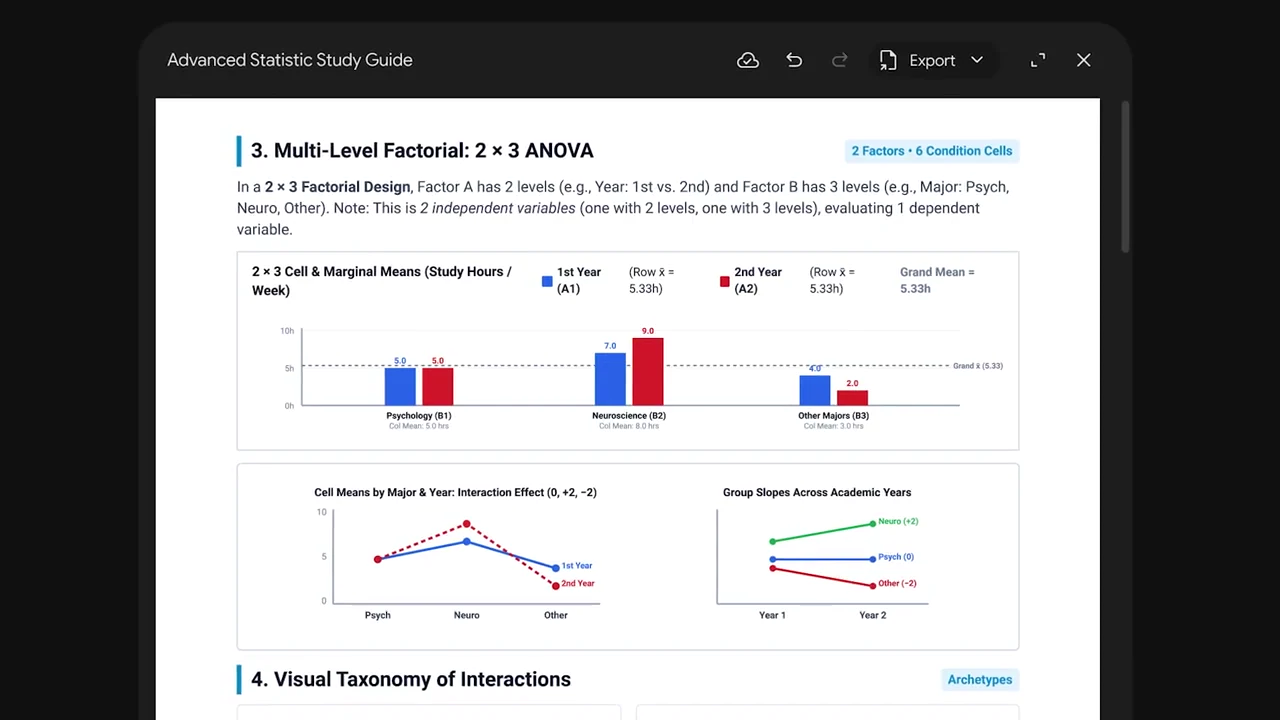Click the Archetypes badge
The height and width of the screenshot is (720, 1280).
pos(980,679)
